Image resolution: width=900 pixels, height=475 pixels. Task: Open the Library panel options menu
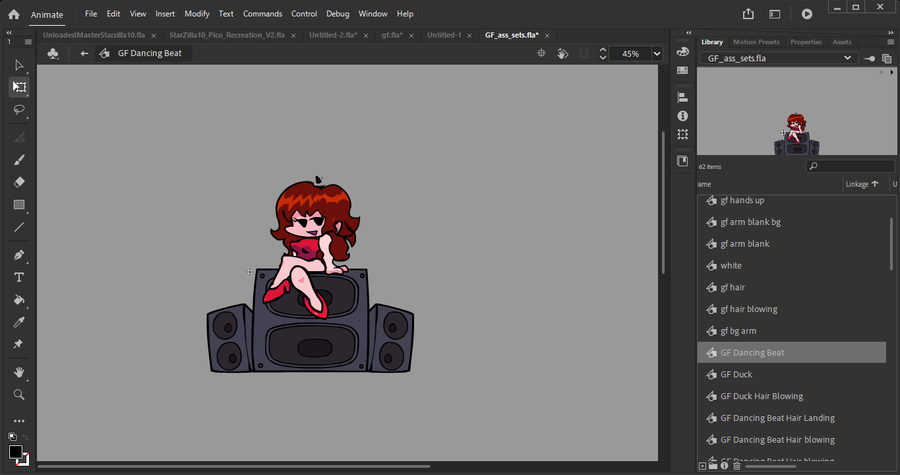(891, 42)
